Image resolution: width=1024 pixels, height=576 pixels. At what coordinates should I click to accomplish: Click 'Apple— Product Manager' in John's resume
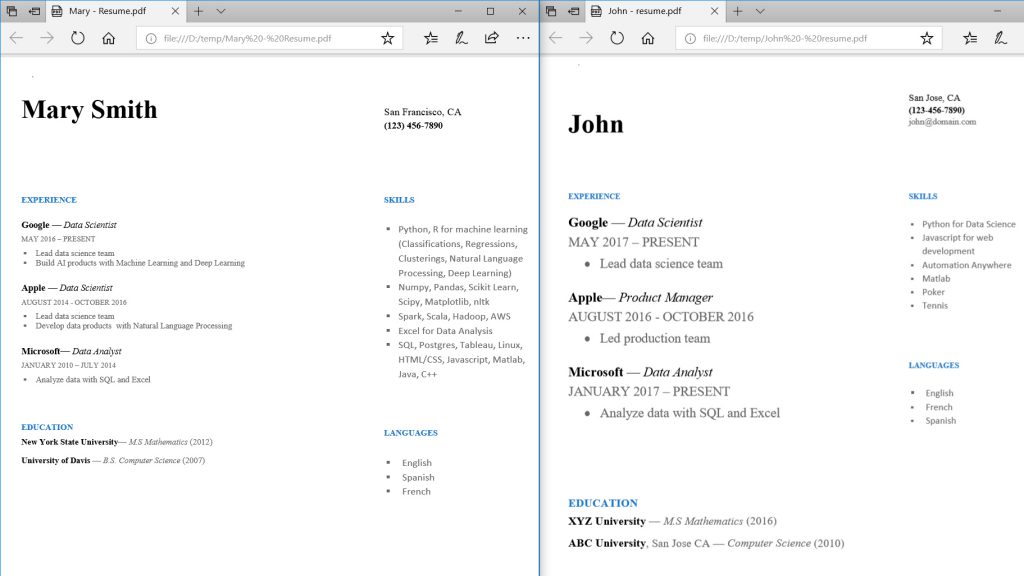tap(641, 298)
